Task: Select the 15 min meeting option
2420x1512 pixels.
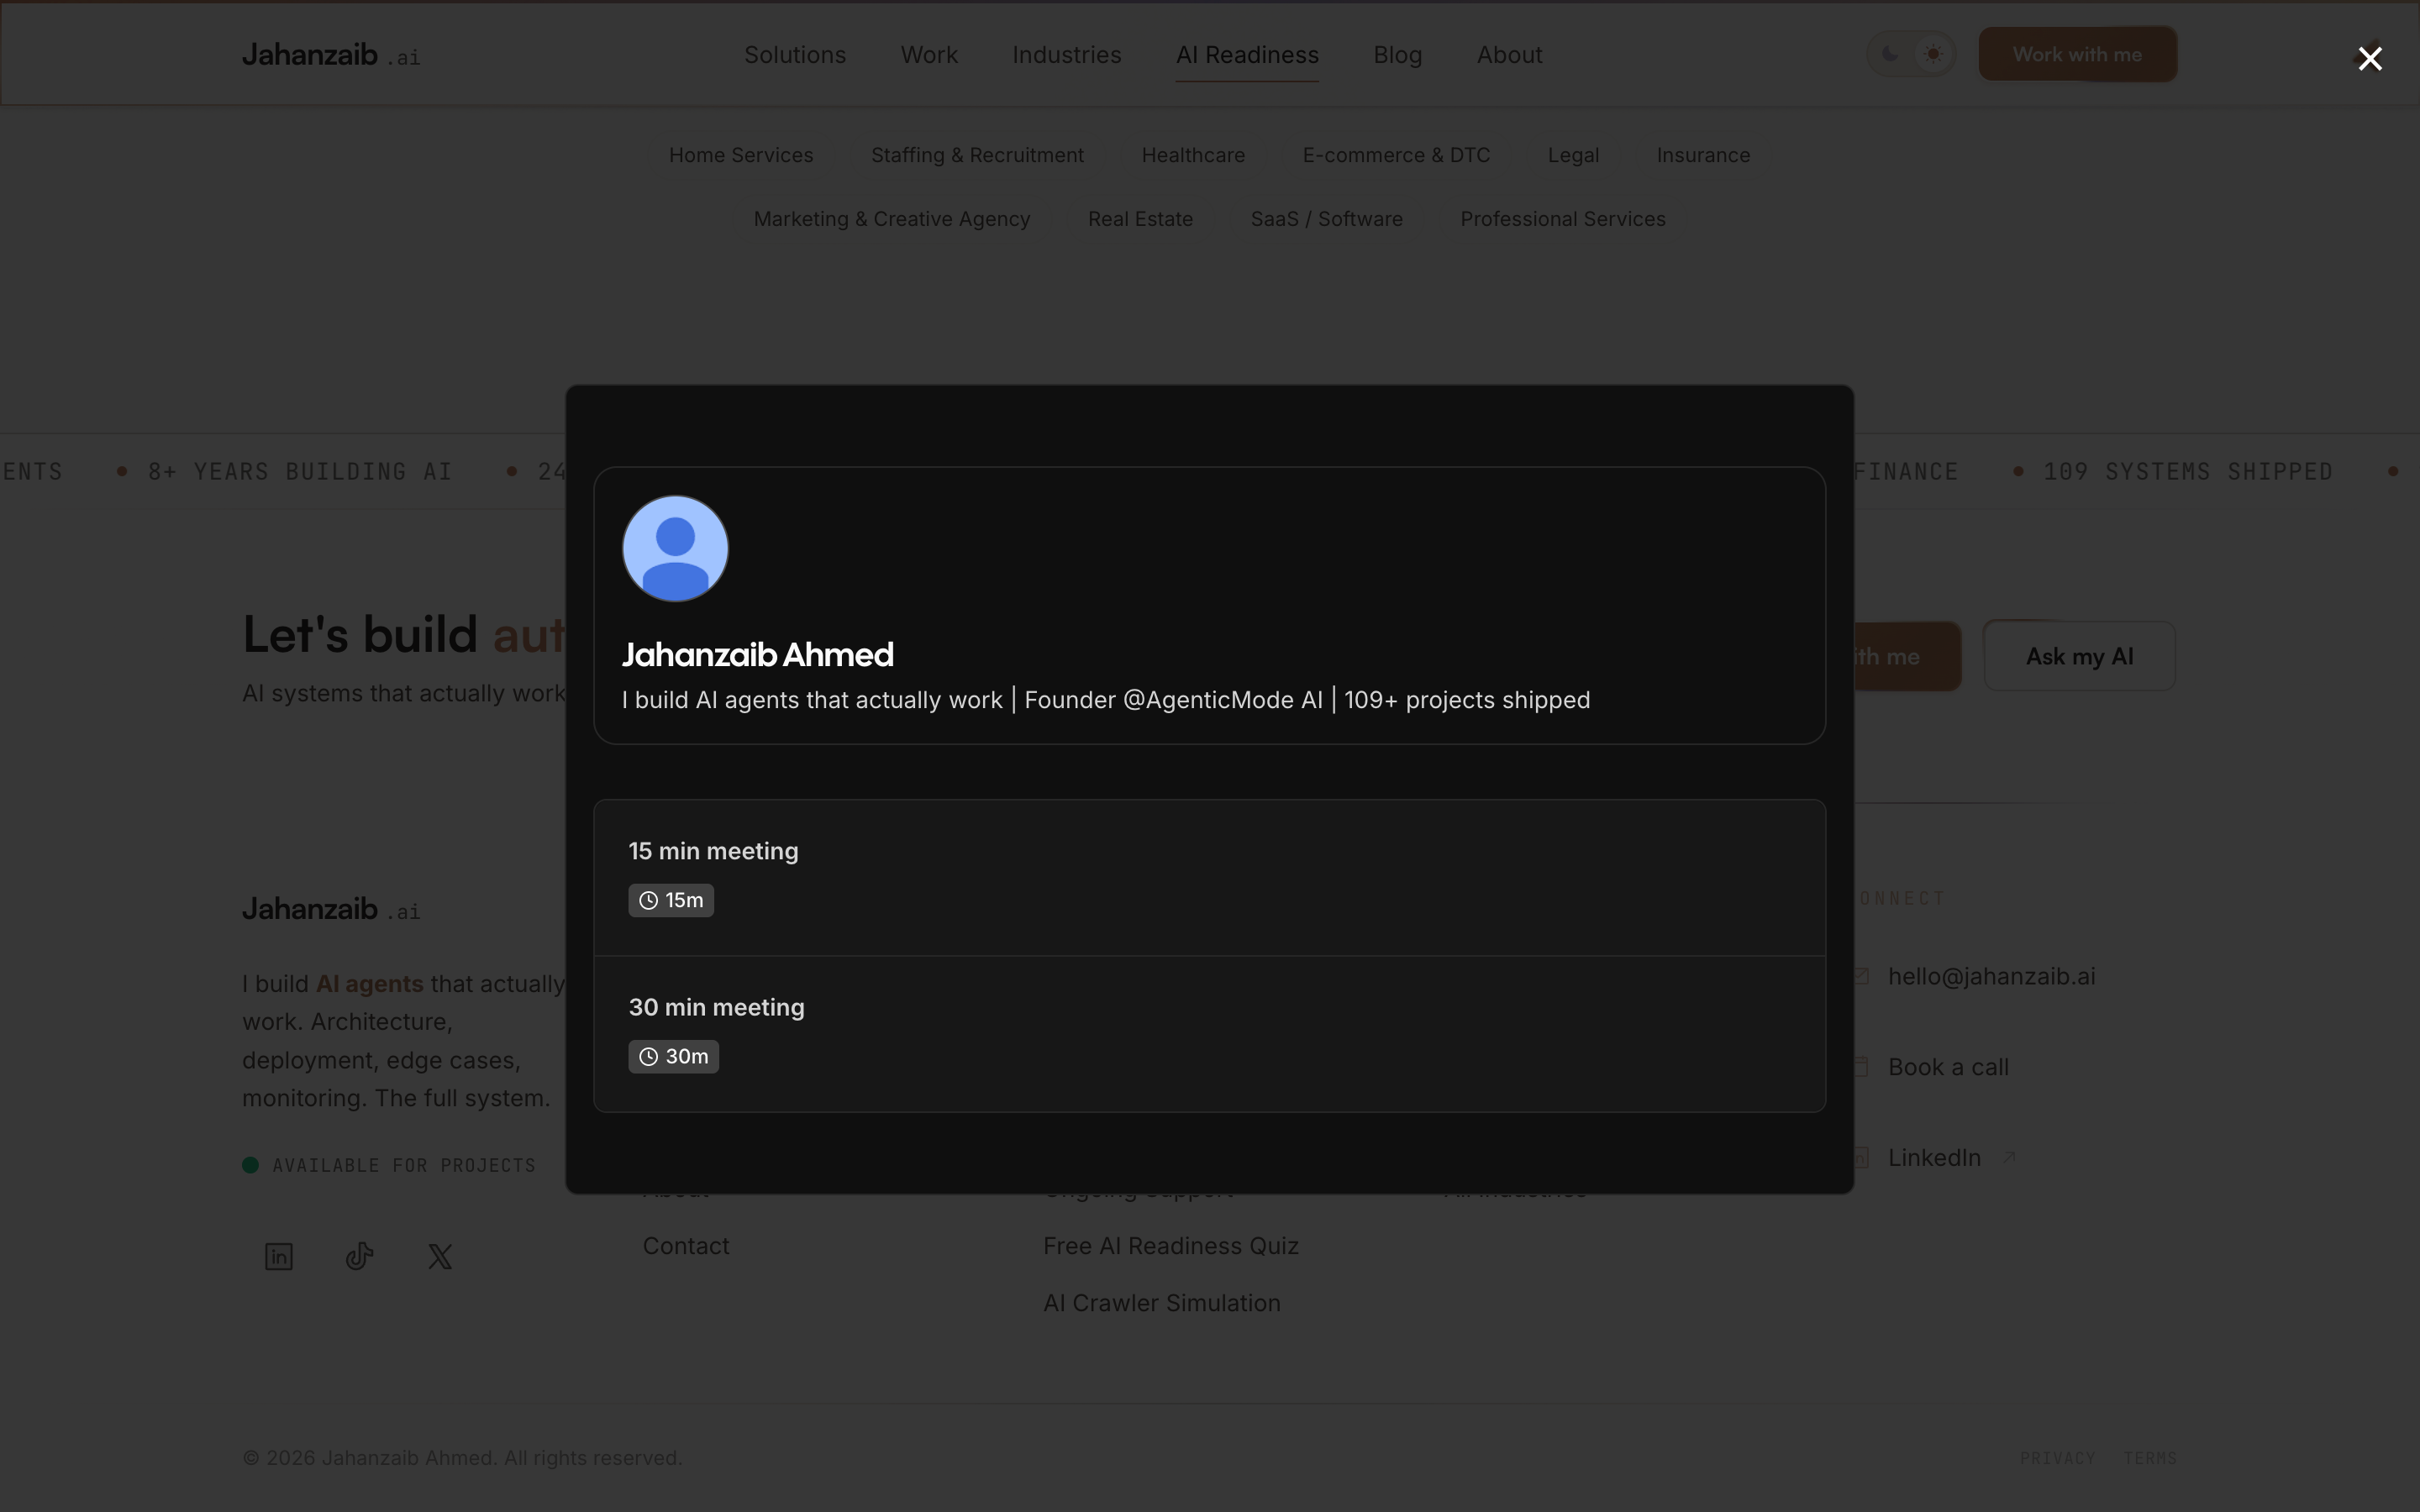Action: tap(1209, 877)
